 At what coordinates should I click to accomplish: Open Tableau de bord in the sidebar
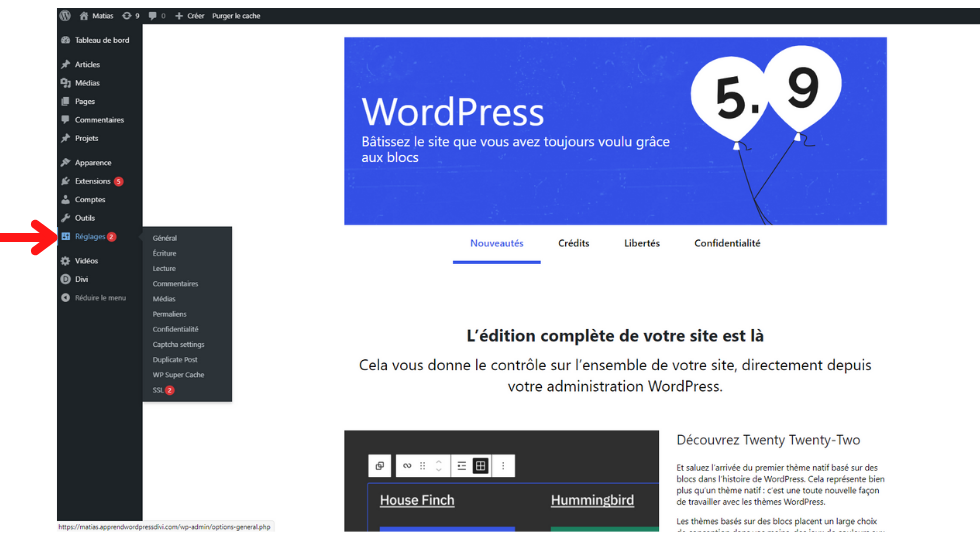pos(101,40)
